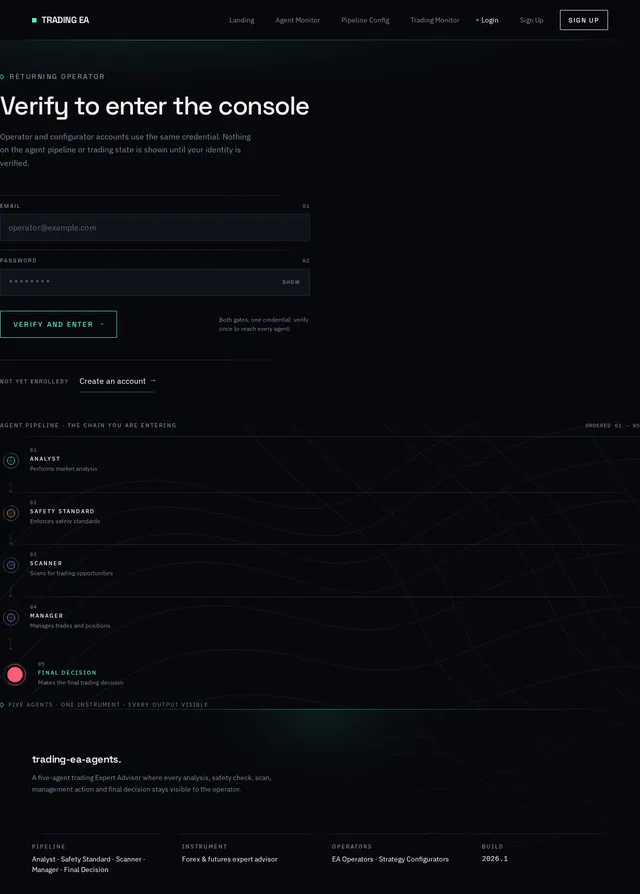Screen dimensions: 640x894
Task: Click 'Performs market analysis' description
Action: coord(63,469)
